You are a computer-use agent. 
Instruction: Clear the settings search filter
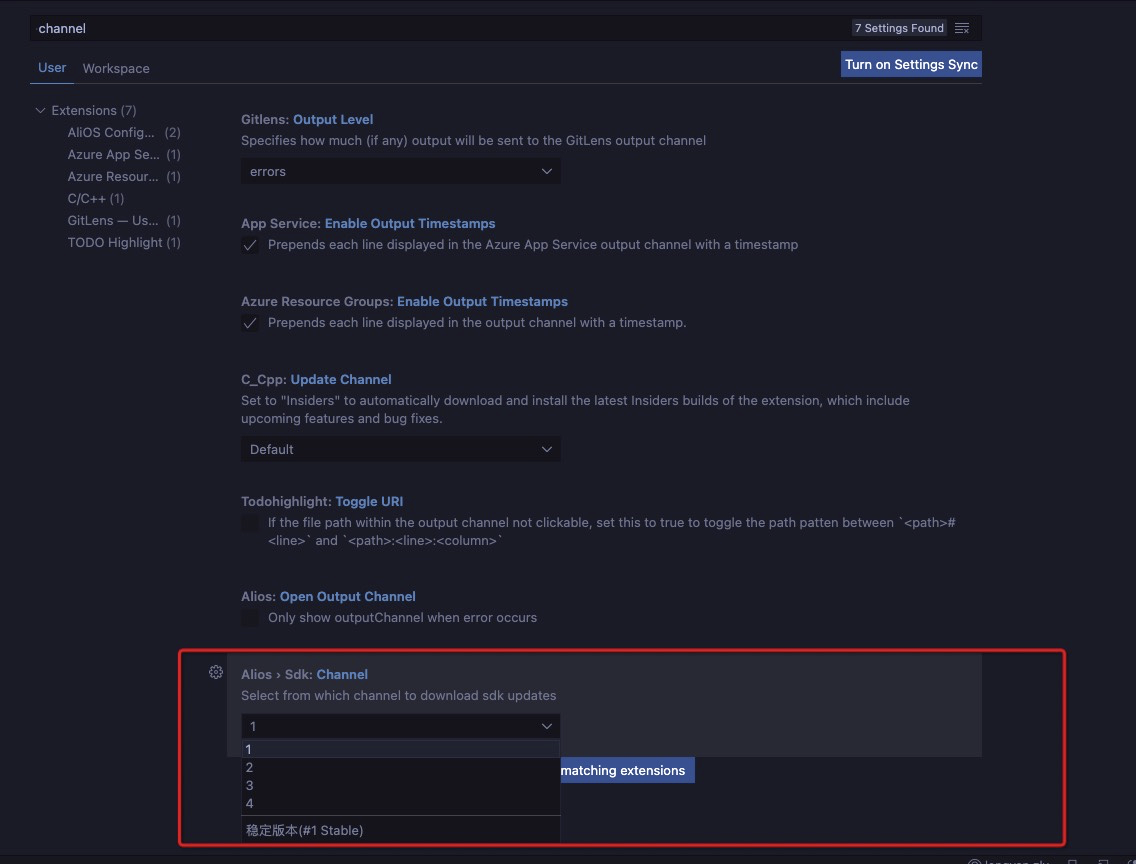click(962, 28)
